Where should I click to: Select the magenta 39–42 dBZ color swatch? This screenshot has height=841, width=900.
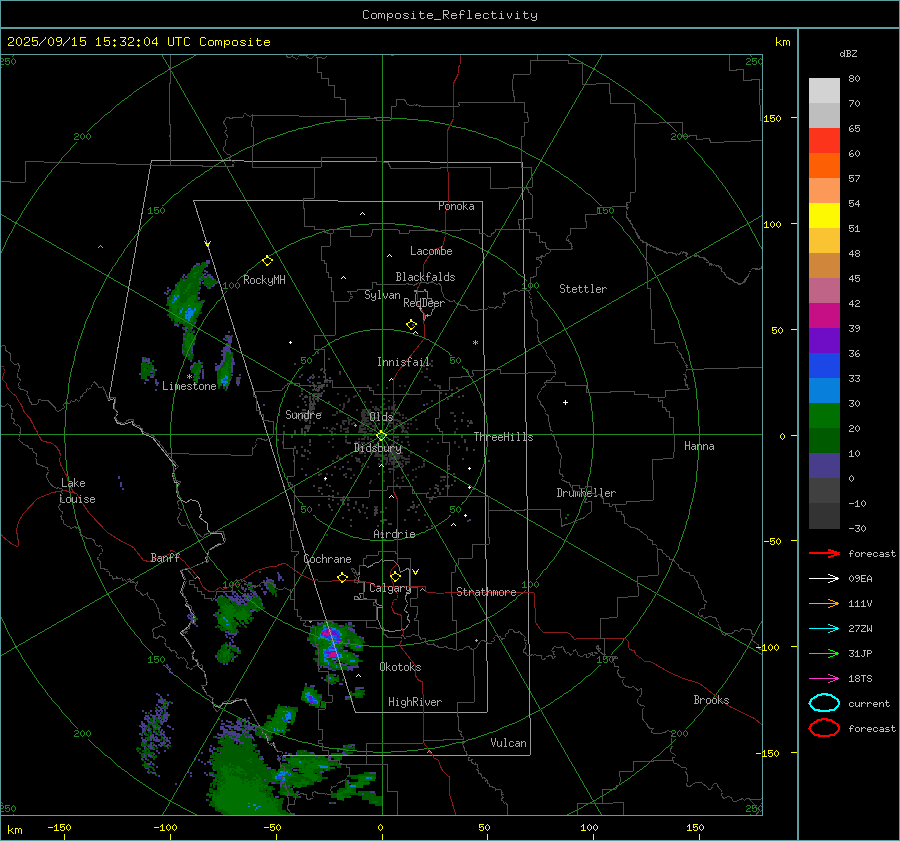click(x=824, y=316)
